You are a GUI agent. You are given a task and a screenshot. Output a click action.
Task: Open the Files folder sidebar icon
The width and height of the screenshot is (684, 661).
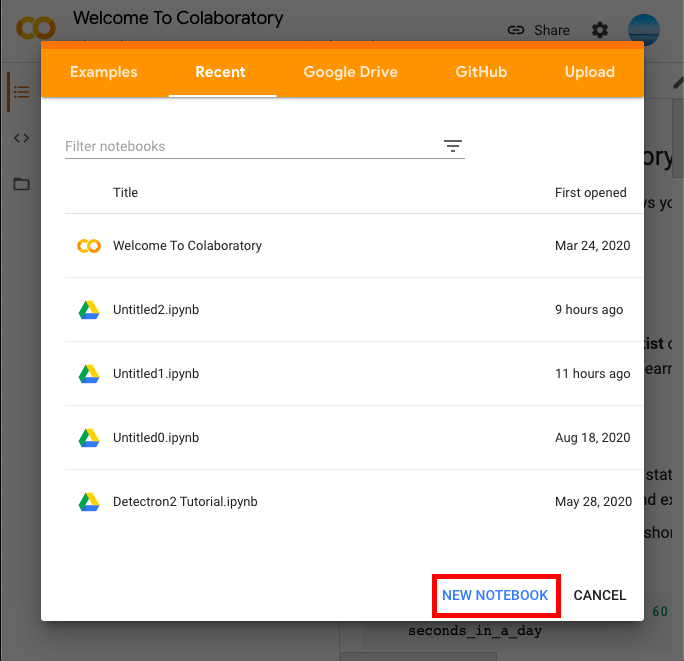21,184
